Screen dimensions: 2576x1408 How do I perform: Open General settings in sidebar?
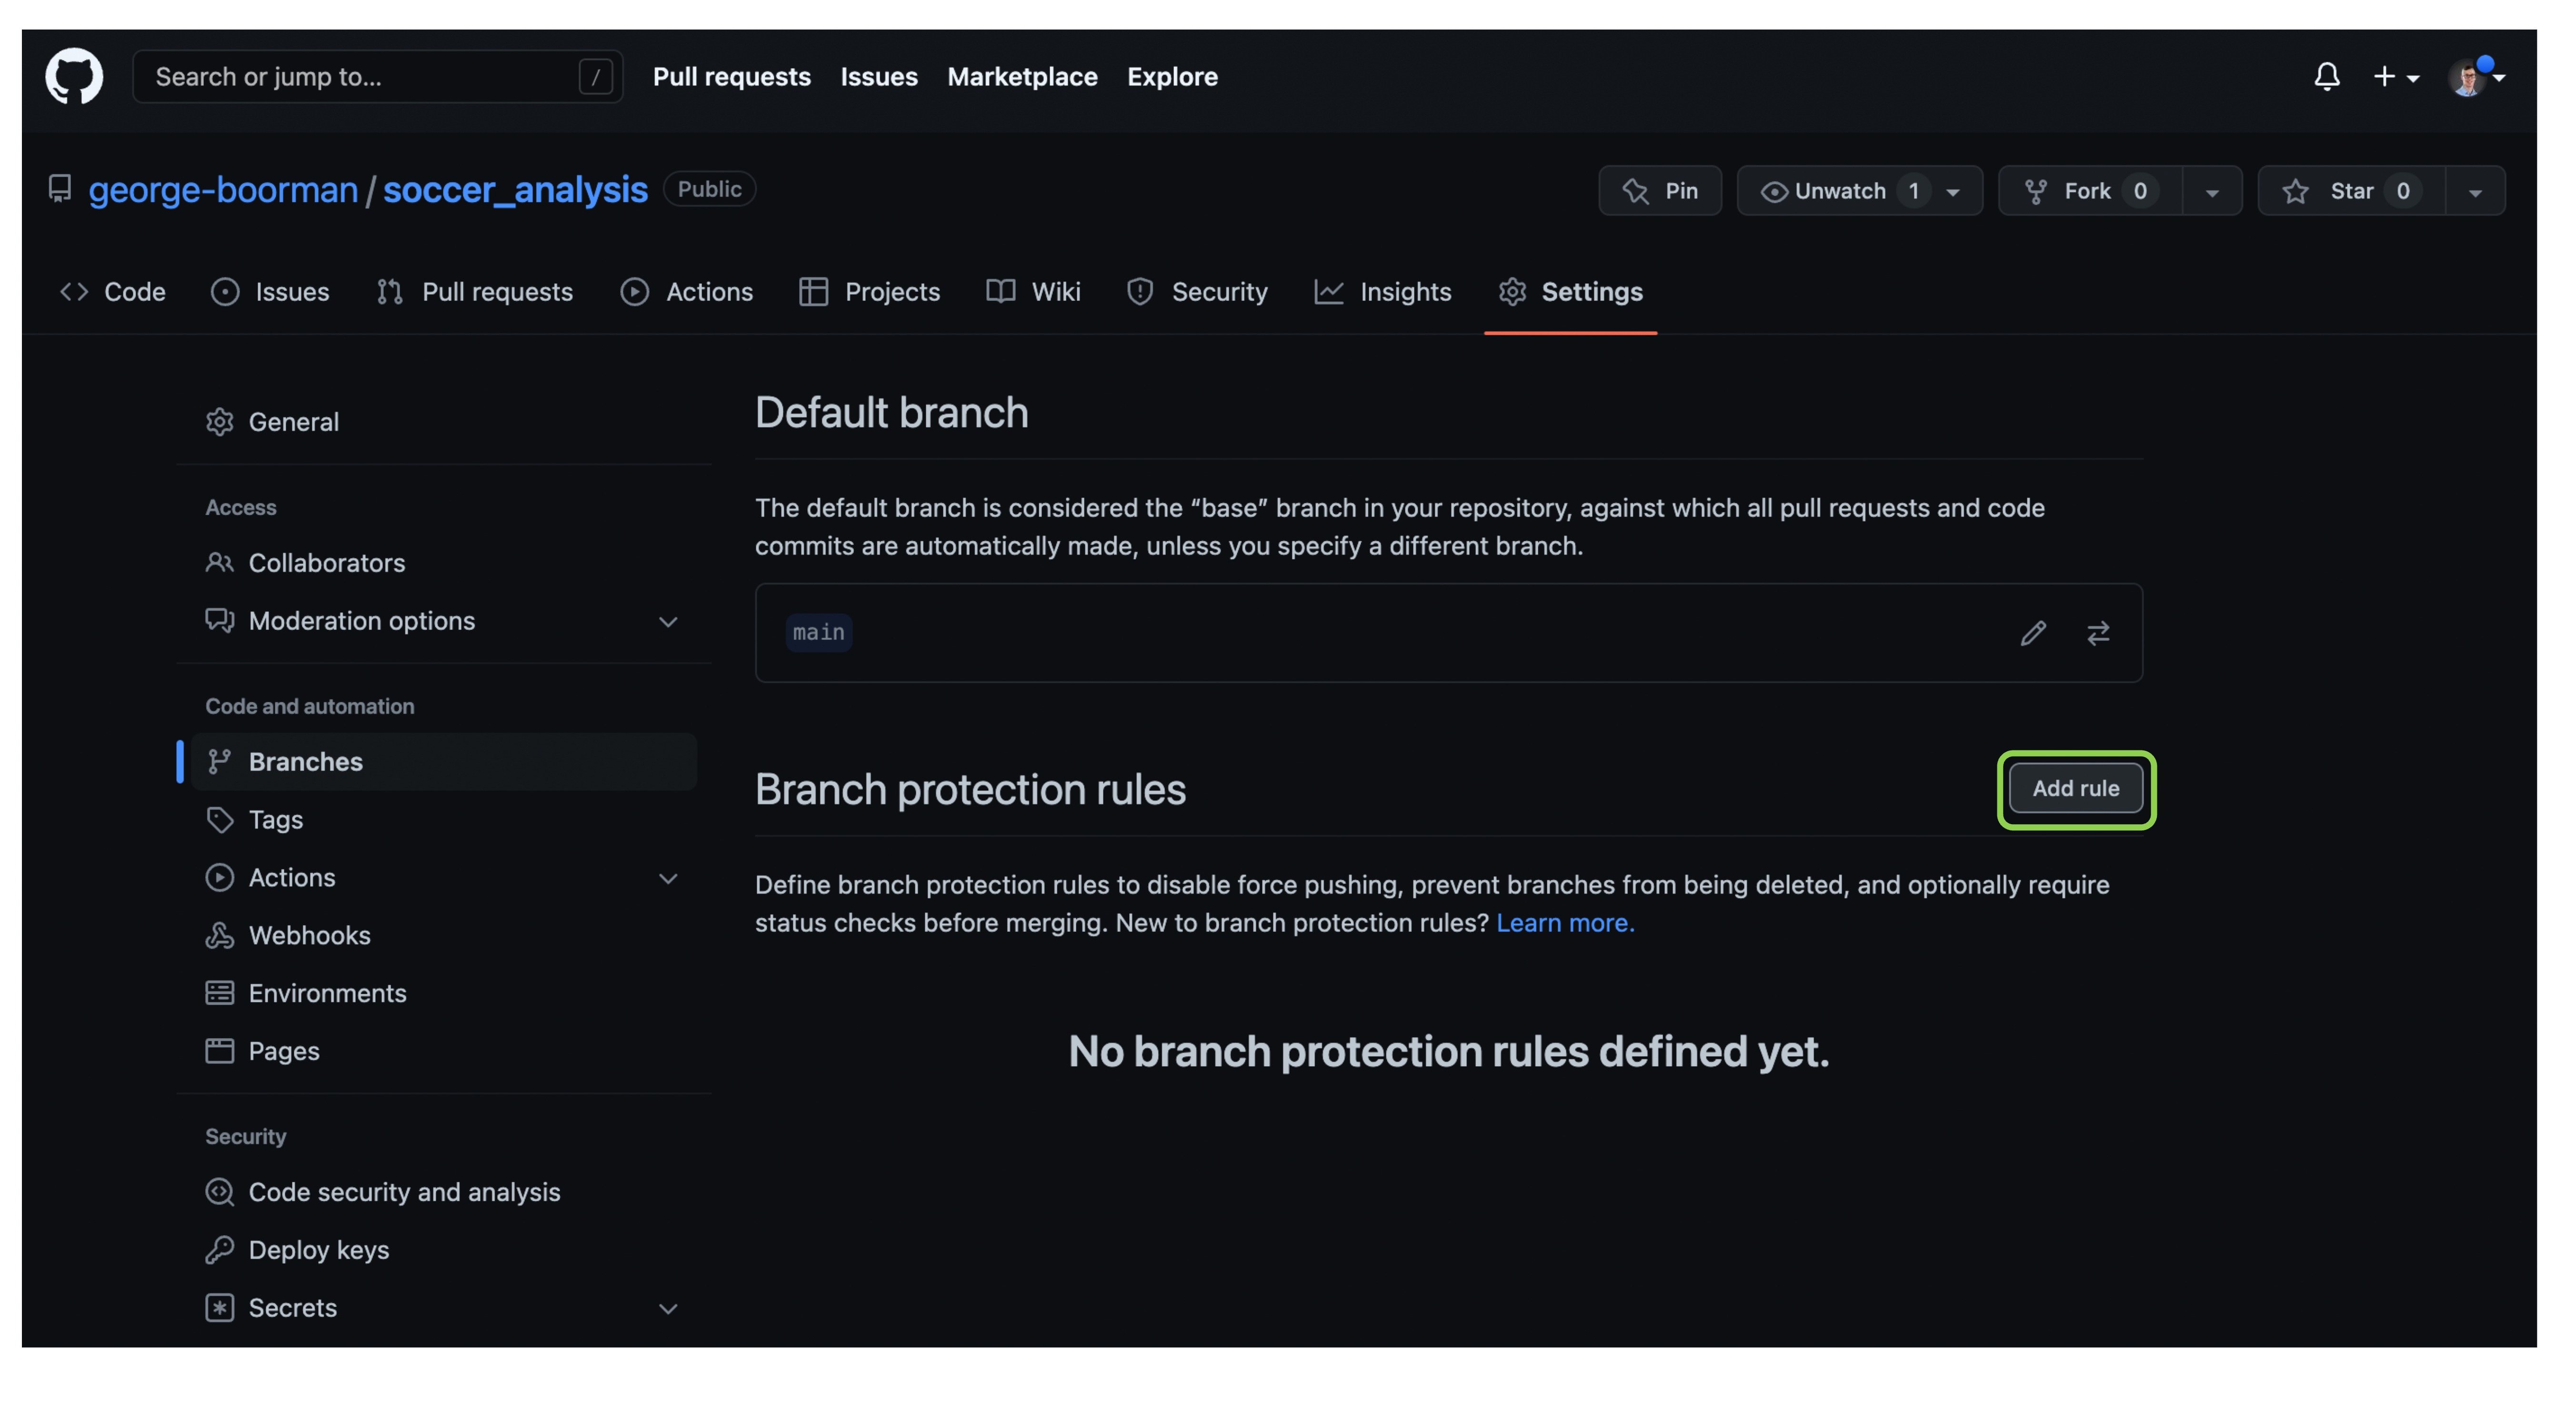[x=444, y=422]
